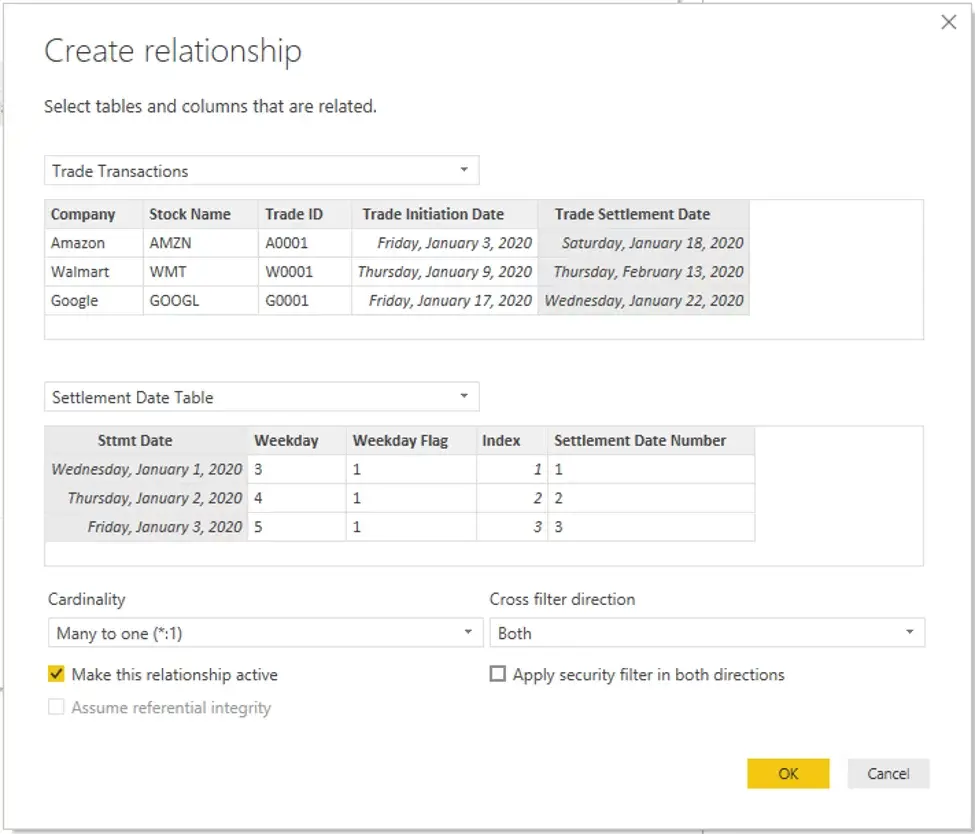Toggle the Assume referential integrity checkbox
This screenshot has width=975, height=834.
click(x=56, y=707)
